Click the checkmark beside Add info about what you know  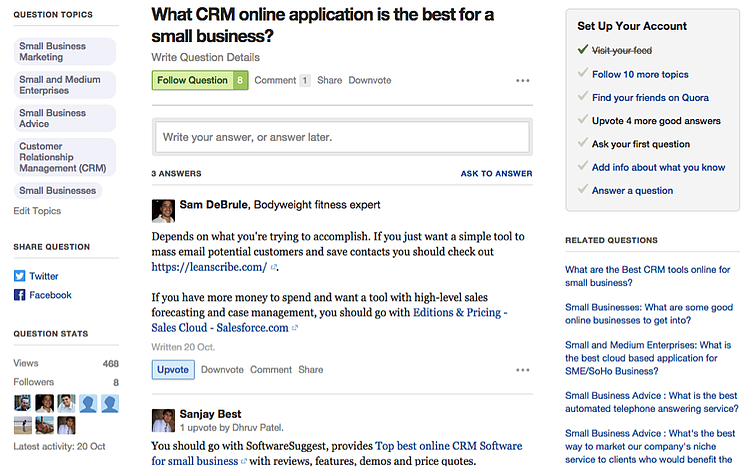pos(582,166)
